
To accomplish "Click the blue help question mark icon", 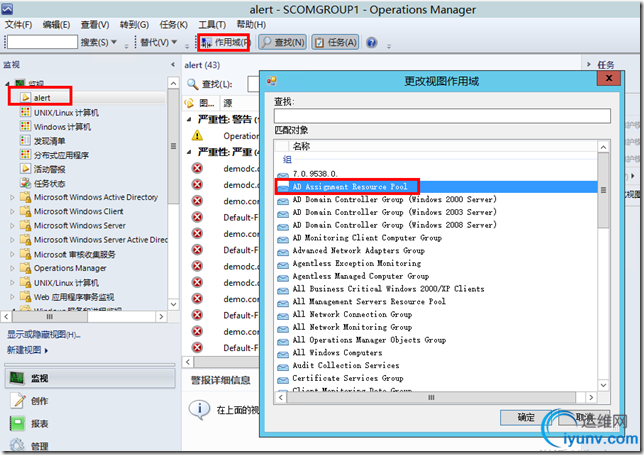I will pos(371,42).
